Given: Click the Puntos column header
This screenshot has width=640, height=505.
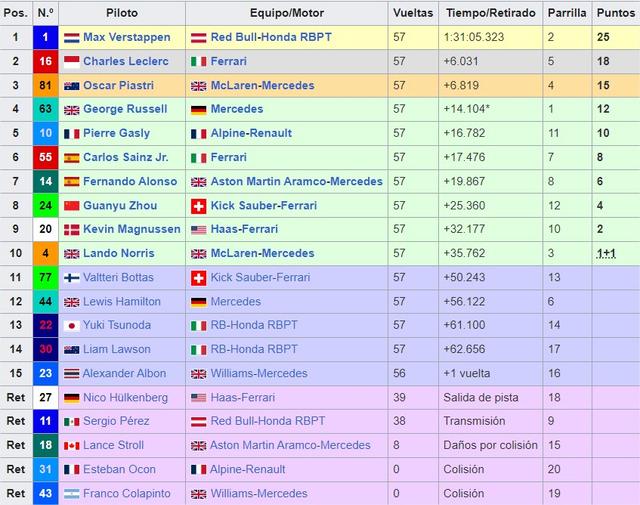Looking at the screenshot, I should pos(616,13).
